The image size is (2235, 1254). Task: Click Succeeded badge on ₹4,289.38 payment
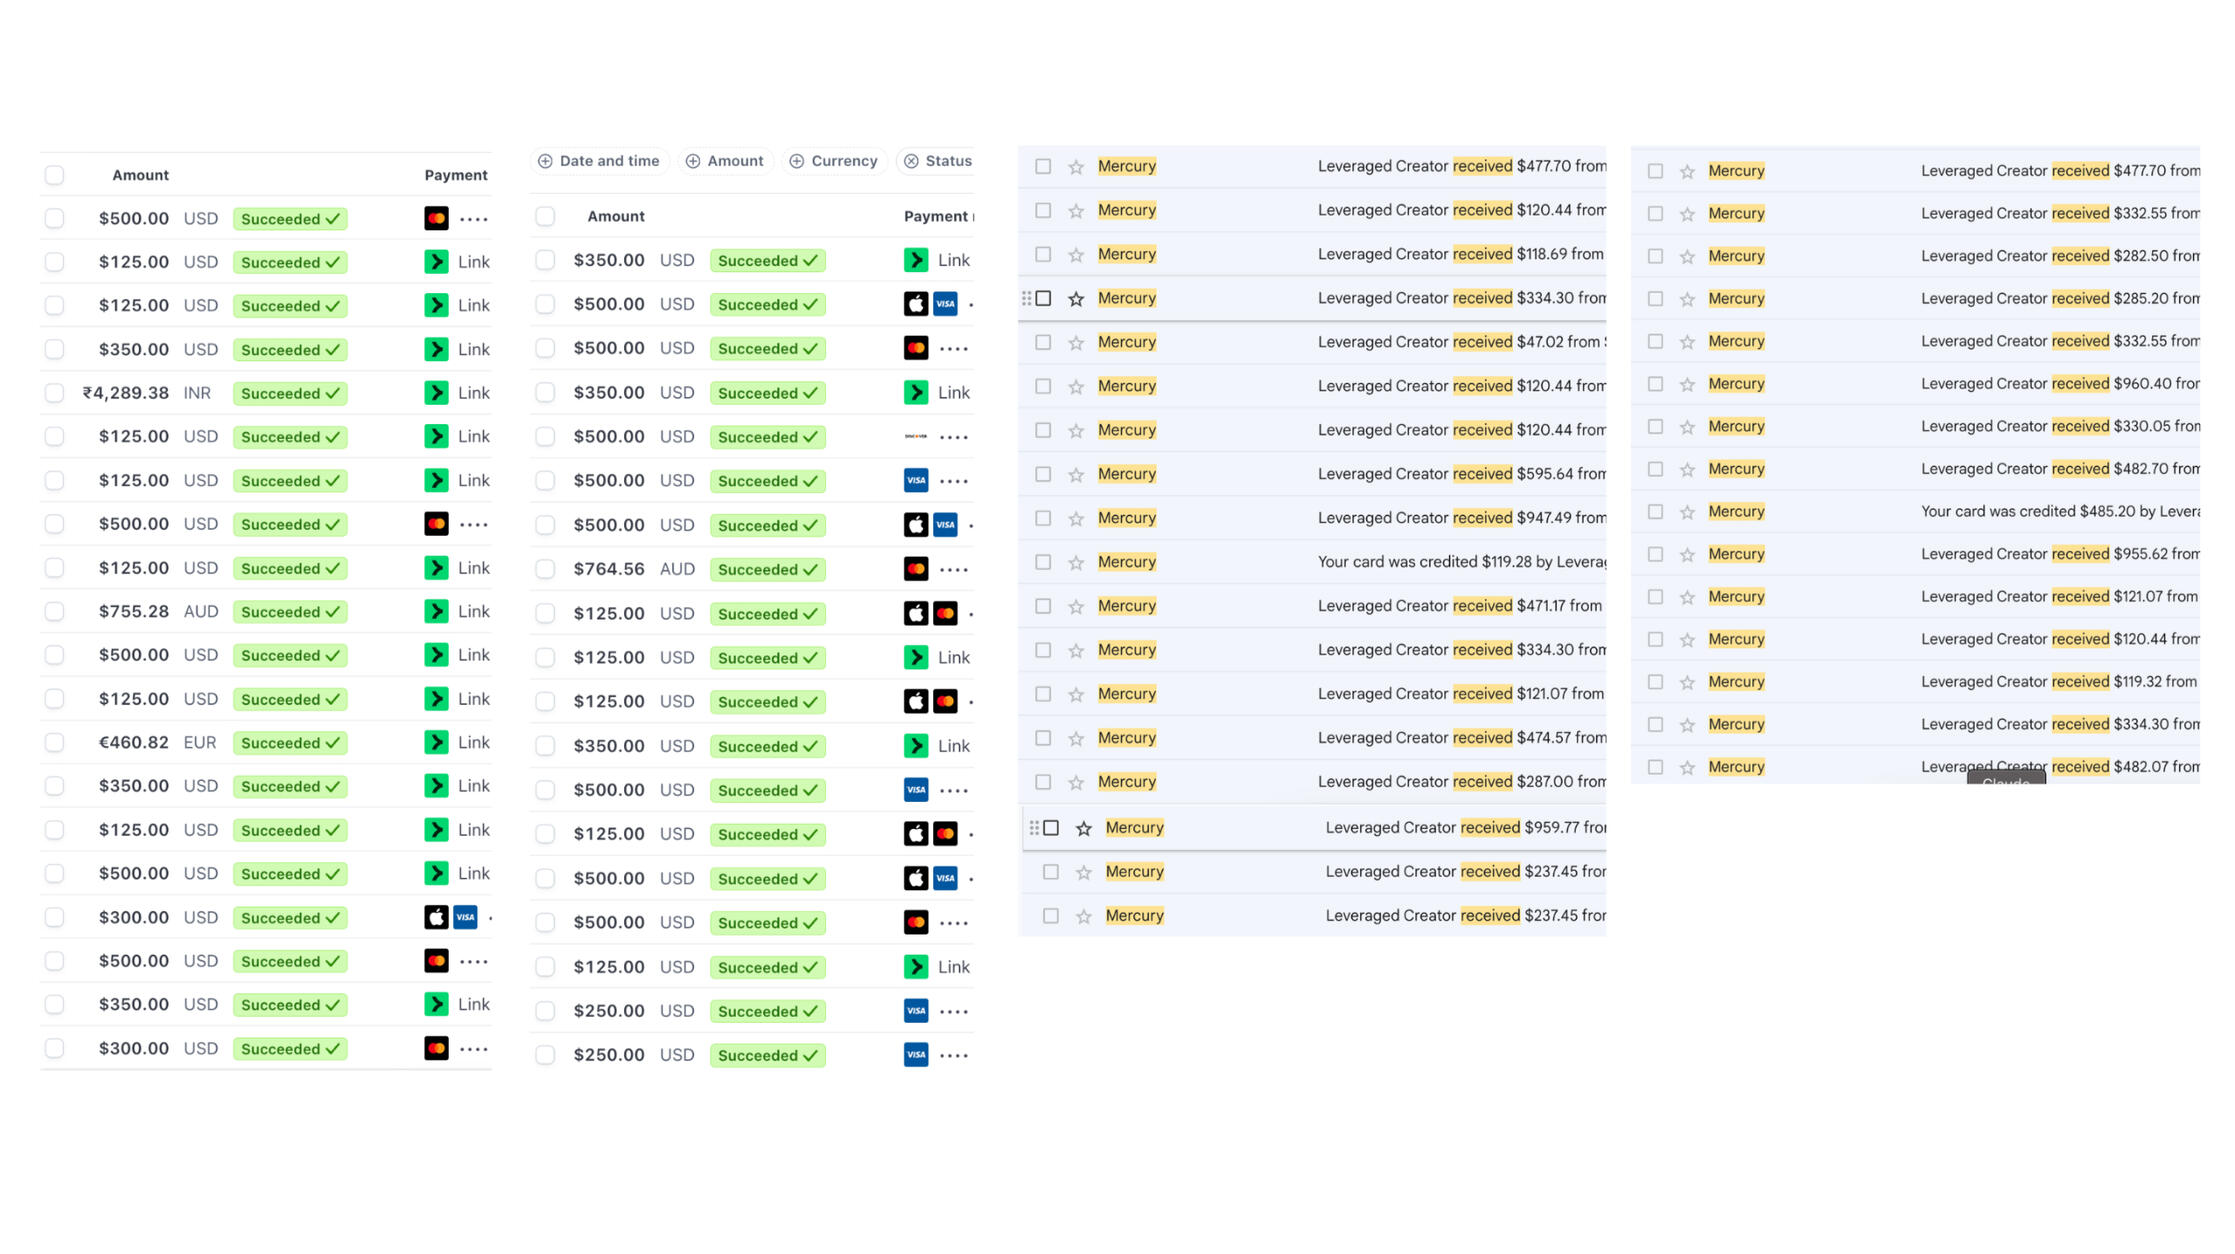click(290, 394)
